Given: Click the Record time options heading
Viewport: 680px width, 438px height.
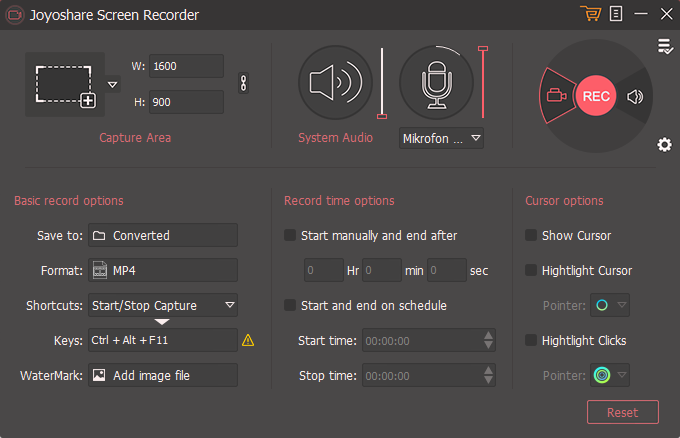Looking at the screenshot, I should [339, 200].
